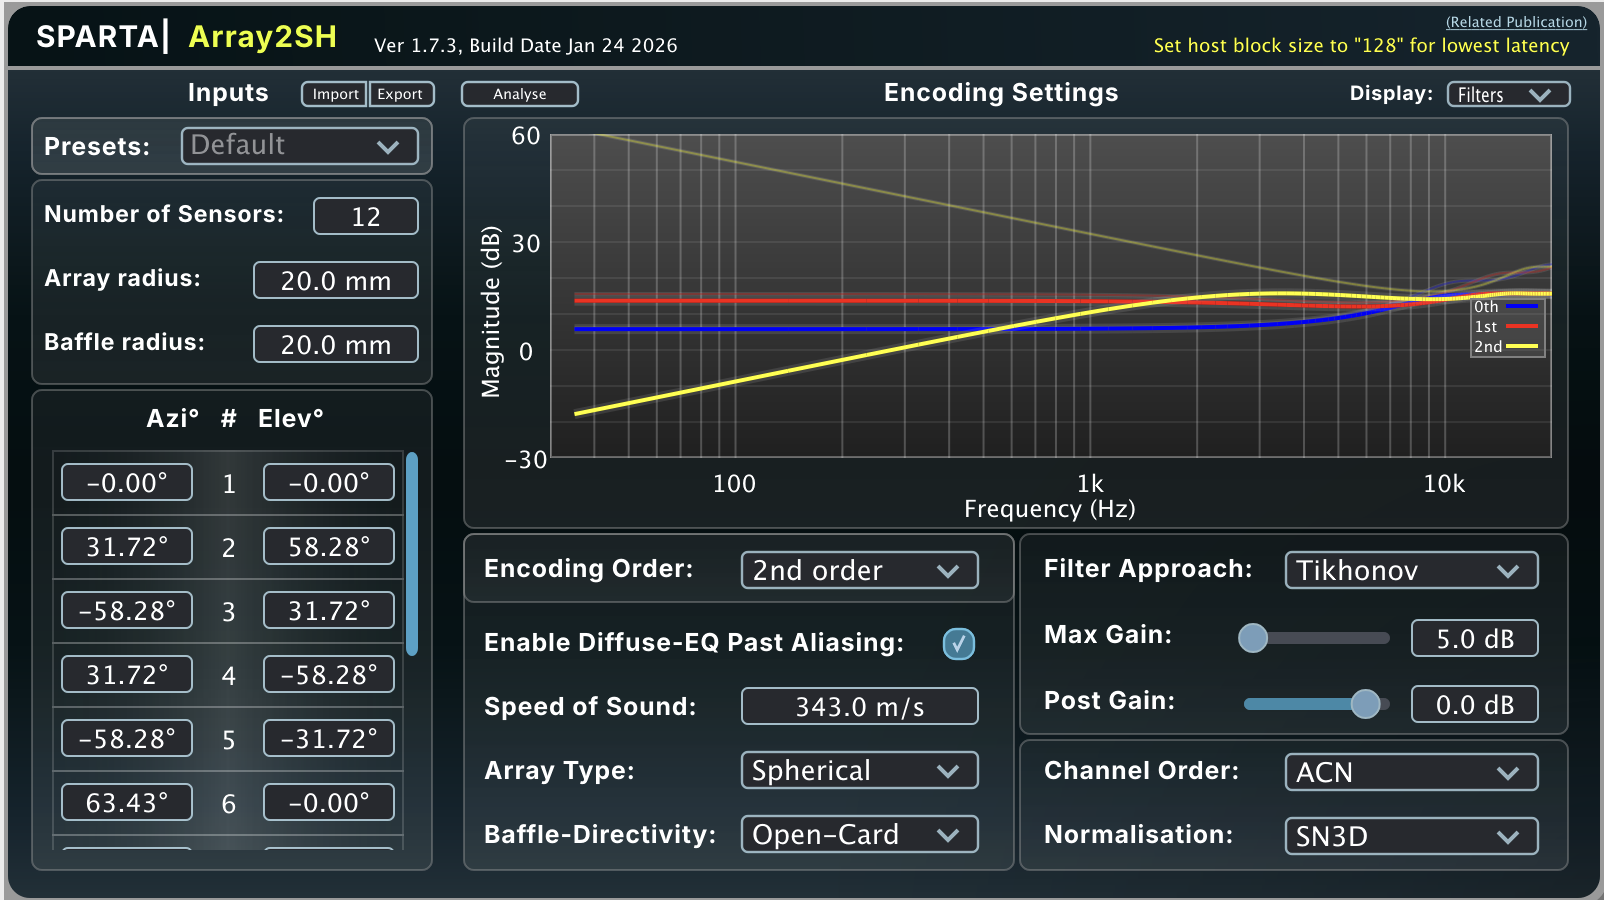1604x900 pixels.
Task: Edit the Speed of Sound field
Action: [x=859, y=706]
